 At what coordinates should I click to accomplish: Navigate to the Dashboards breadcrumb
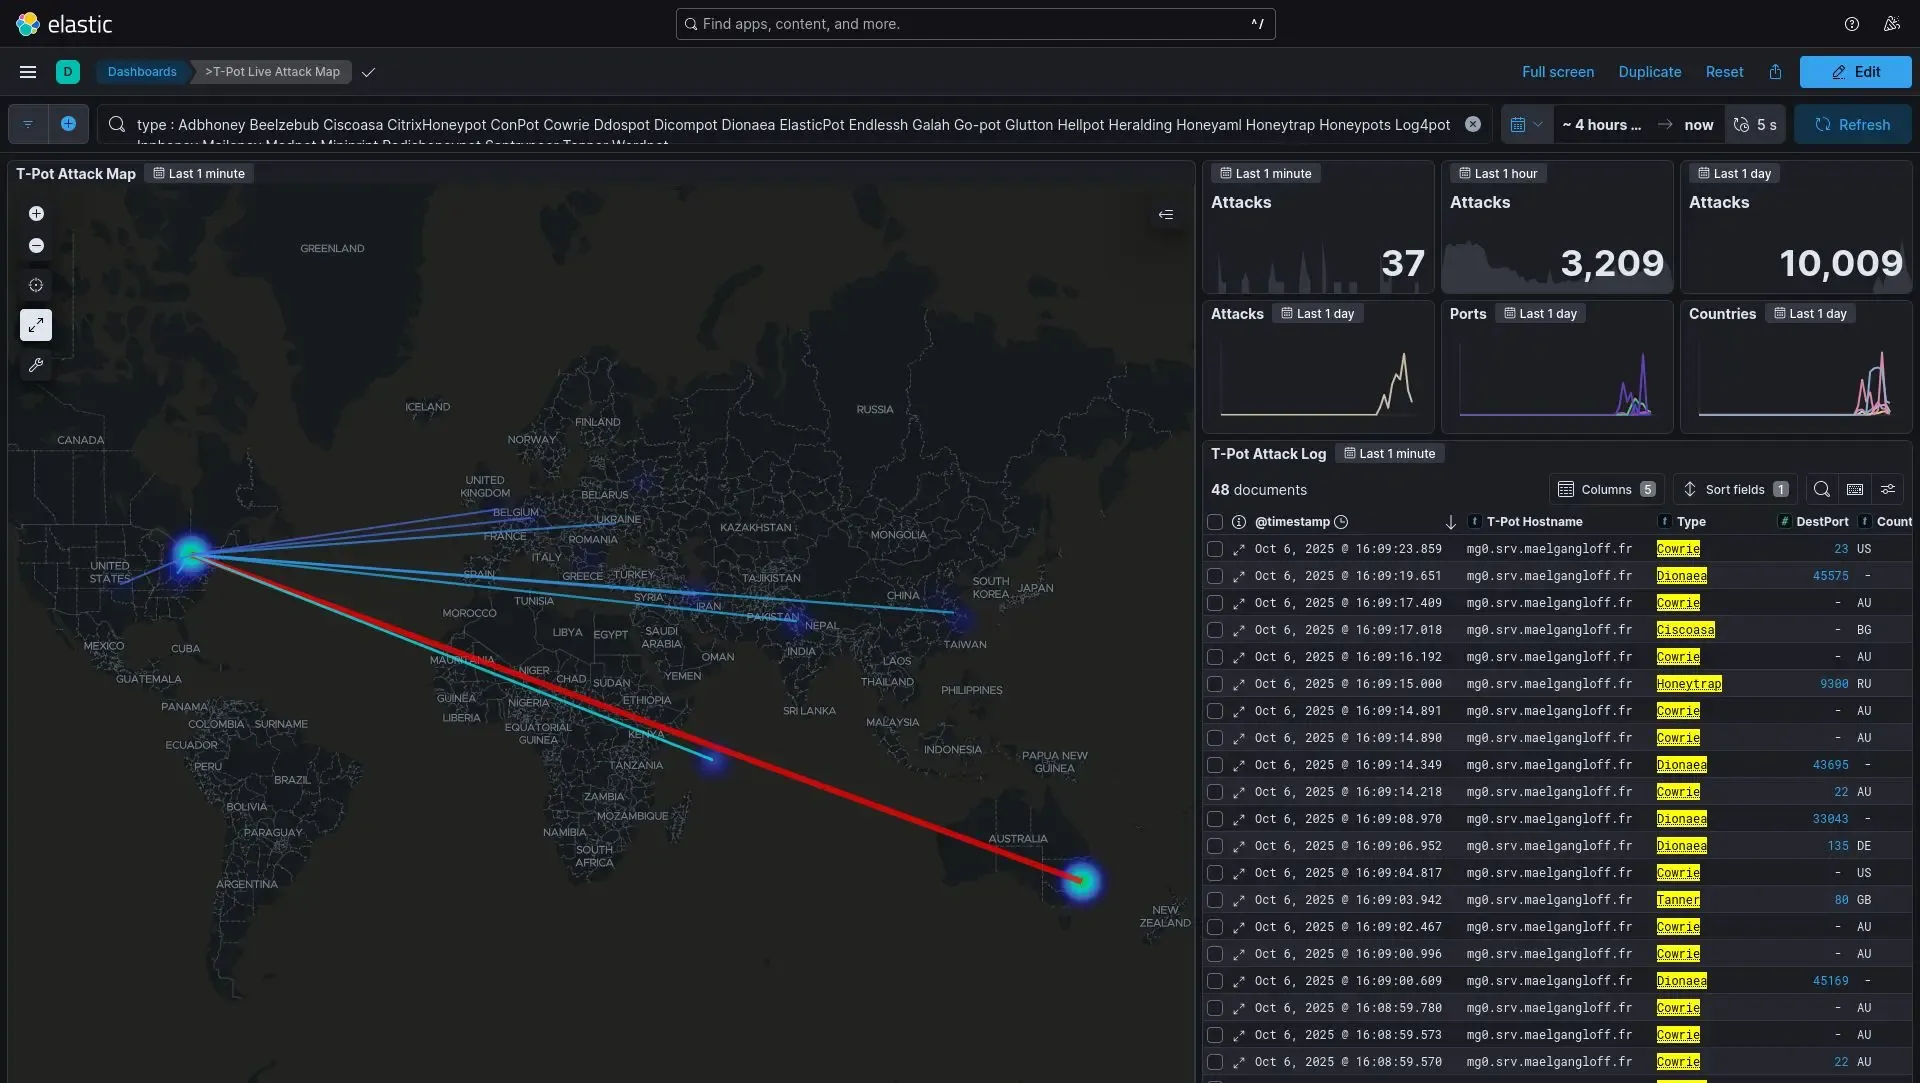tap(142, 71)
